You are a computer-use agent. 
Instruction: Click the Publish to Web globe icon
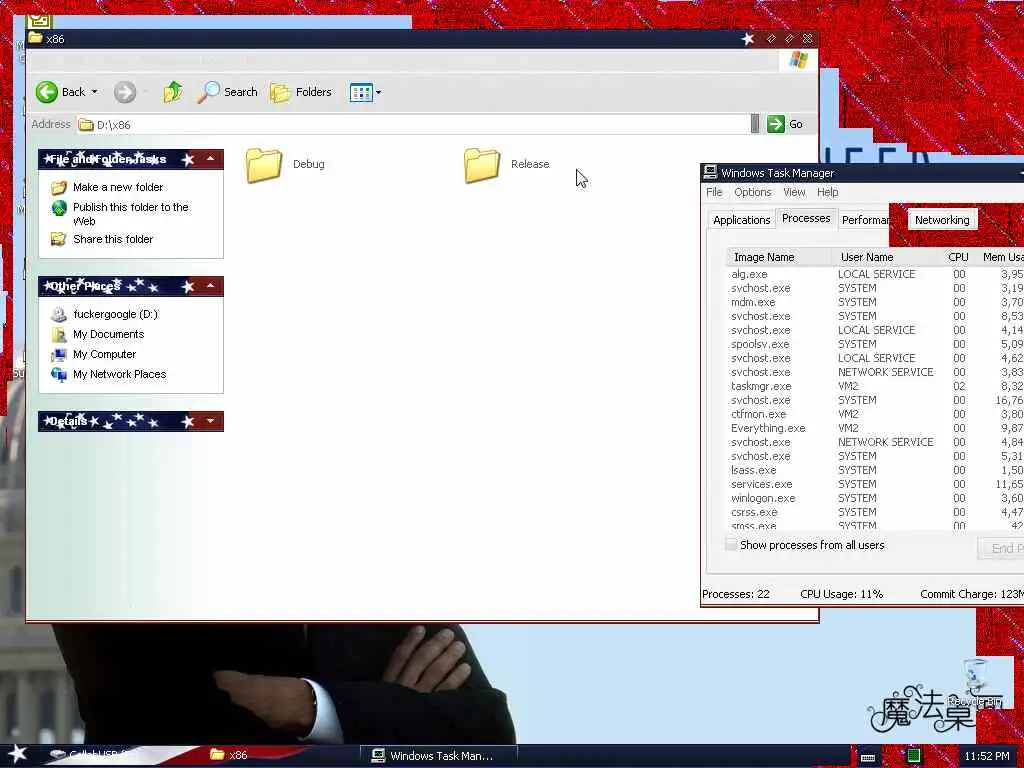tap(59, 208)
